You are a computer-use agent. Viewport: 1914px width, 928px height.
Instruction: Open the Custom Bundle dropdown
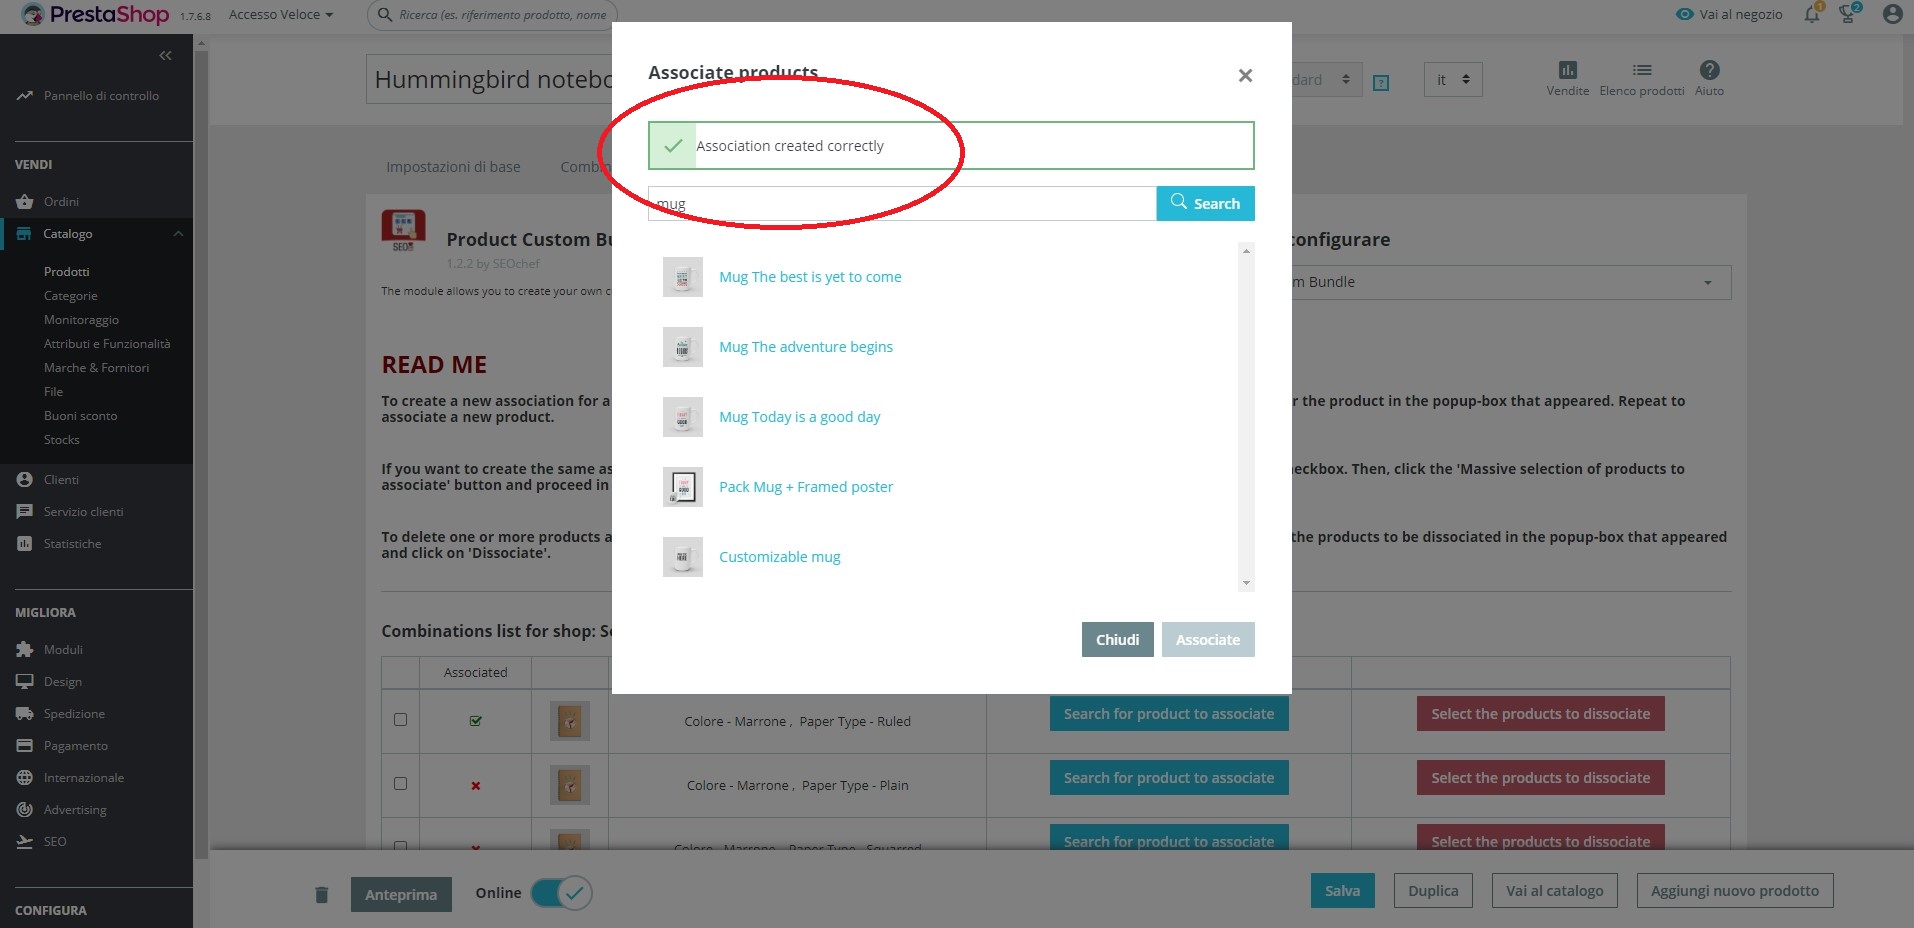1511,282
